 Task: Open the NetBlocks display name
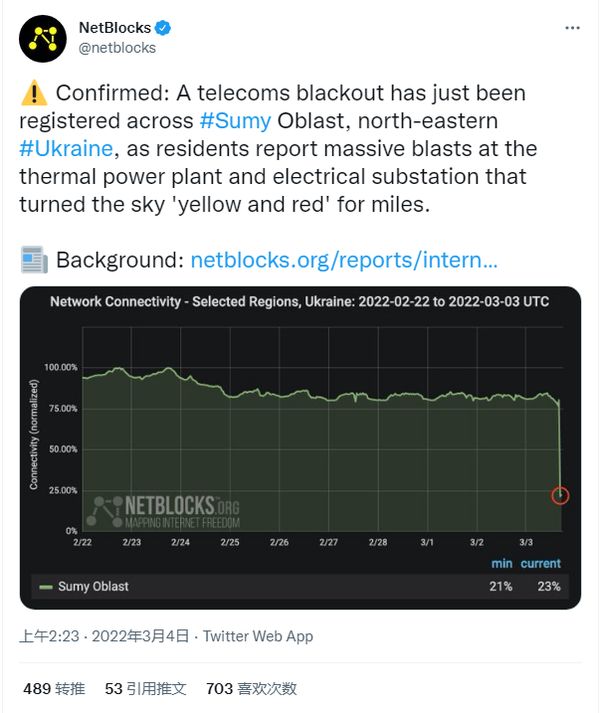(x=114, y=28)
